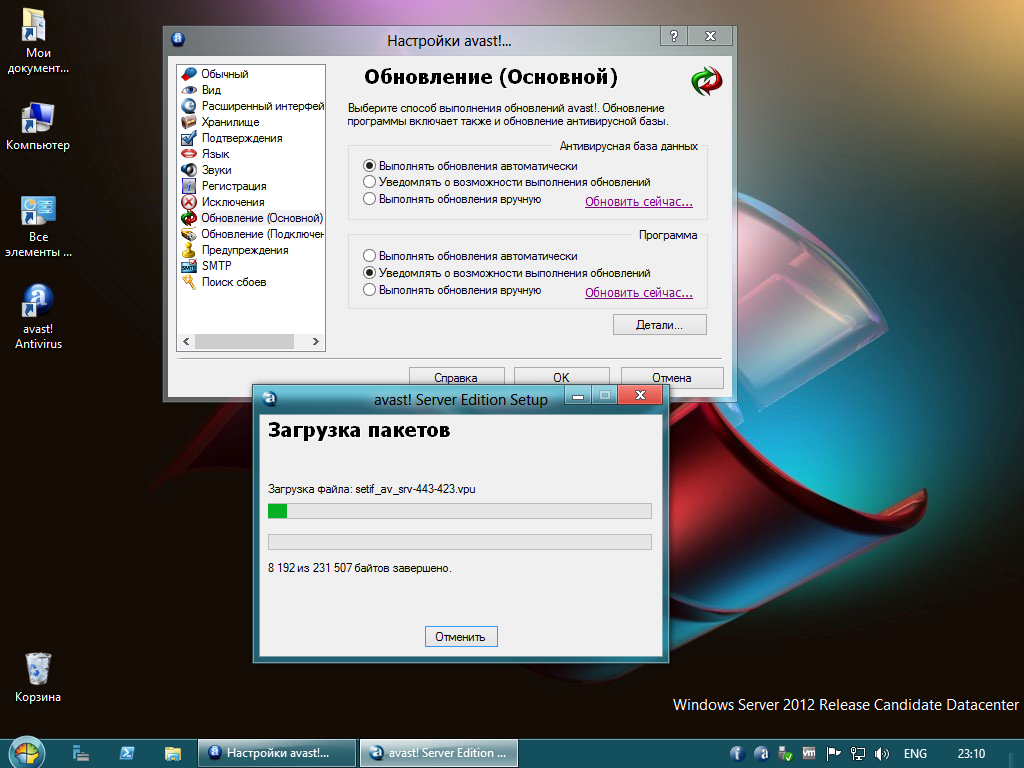Click the Справка button
Screen dimensions: 1024x768
click(456, 377)
